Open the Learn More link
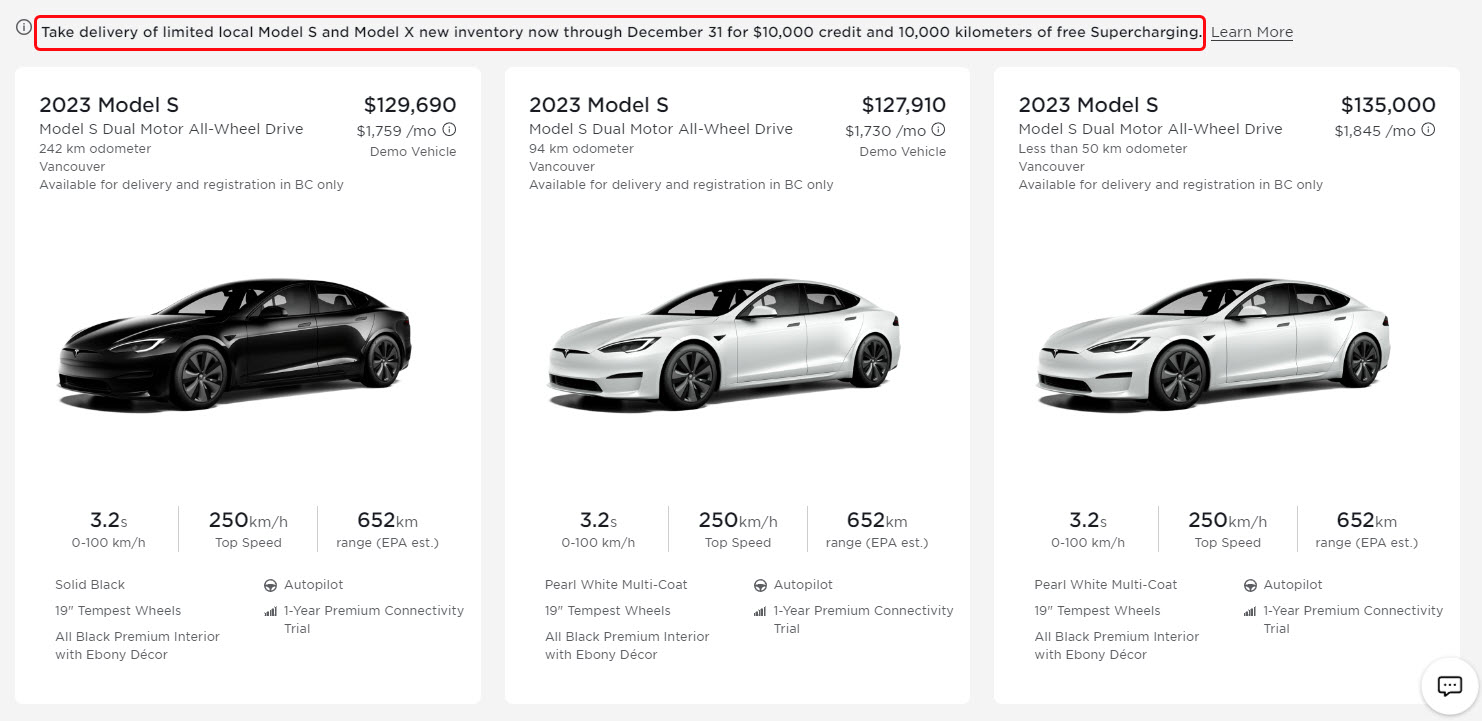 pos(1251,32)
